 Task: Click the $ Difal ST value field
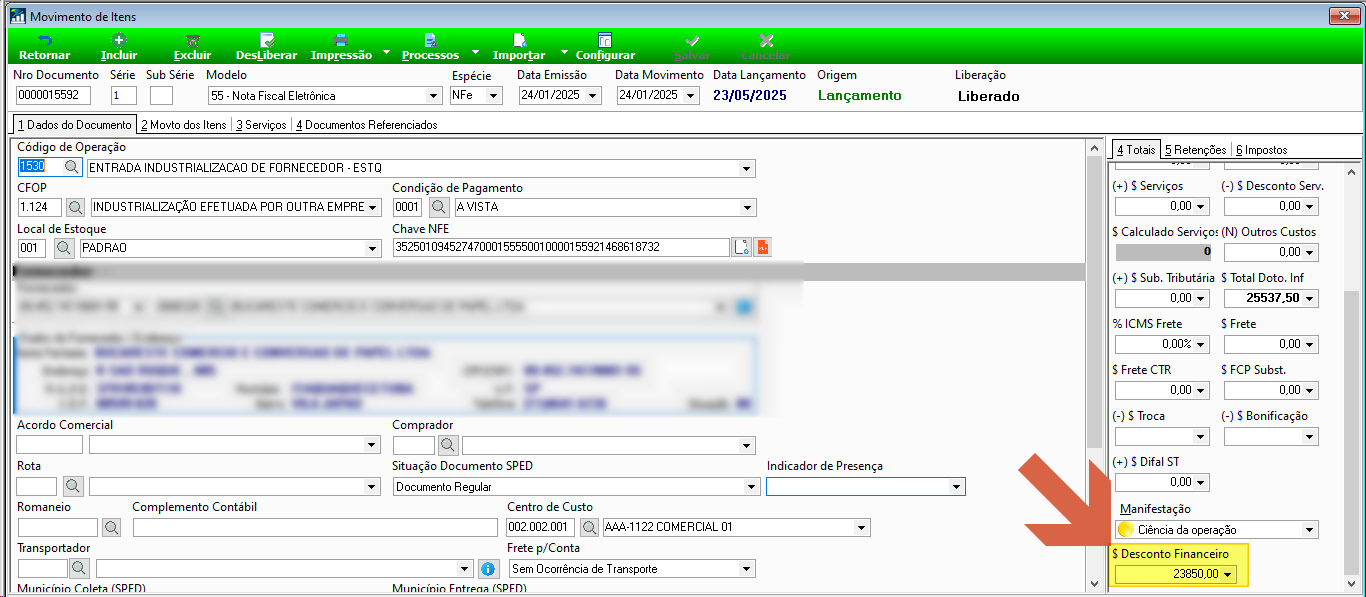[1162, 482]
